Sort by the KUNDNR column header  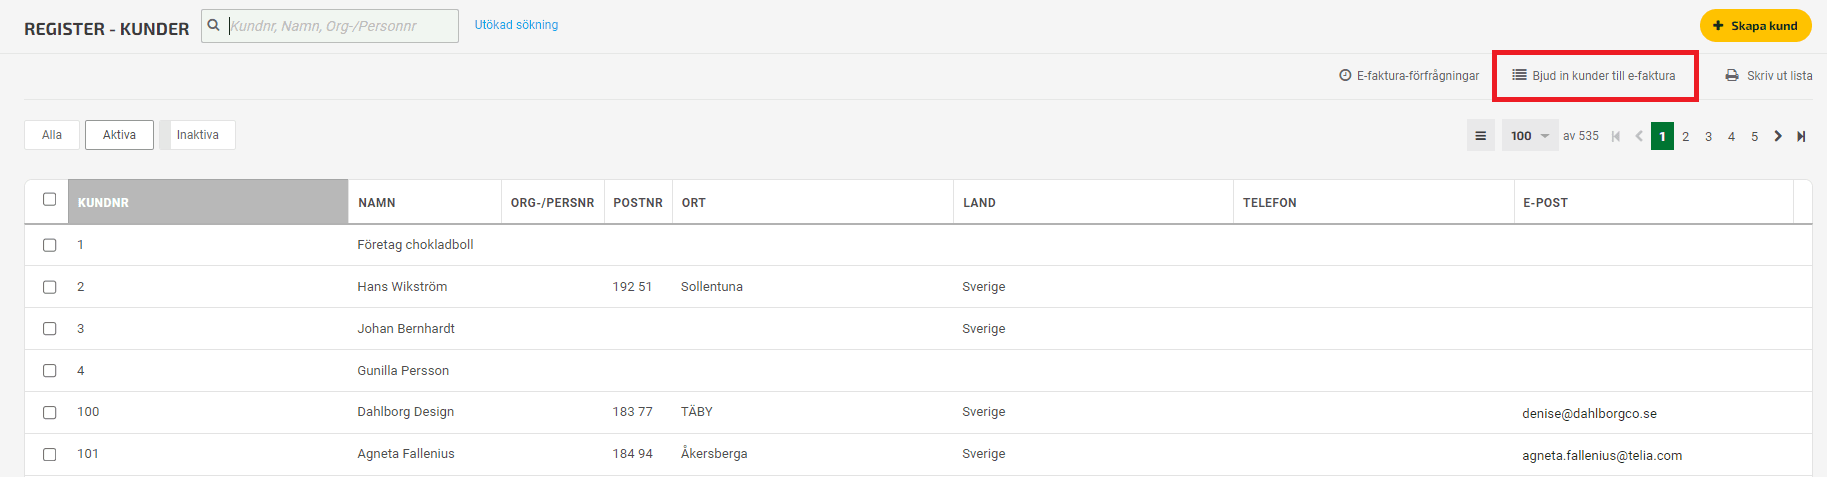coord(208,202)
